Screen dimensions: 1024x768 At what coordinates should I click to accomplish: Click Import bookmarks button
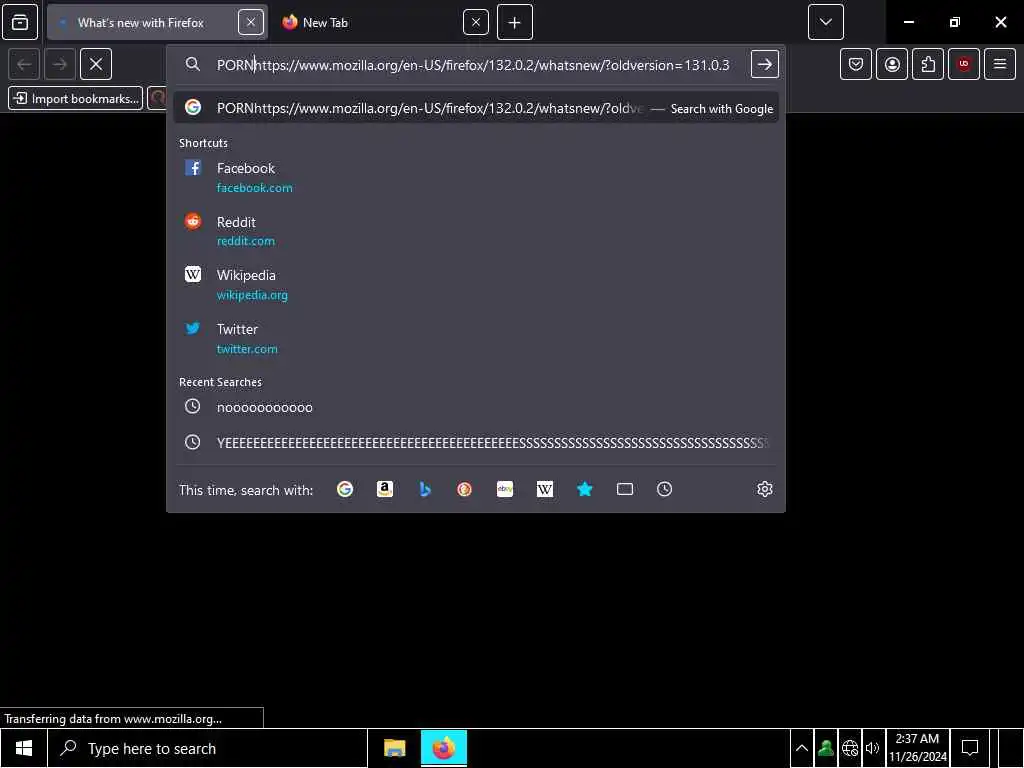coord(76,99)
